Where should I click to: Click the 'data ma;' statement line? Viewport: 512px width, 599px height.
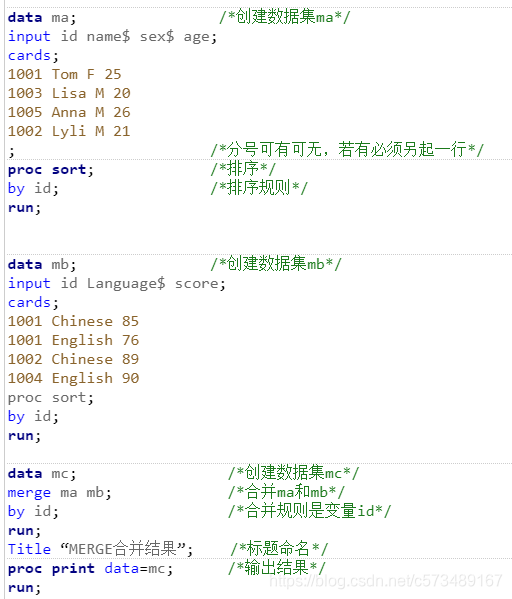pyautogui.click(x=42, y=18)
